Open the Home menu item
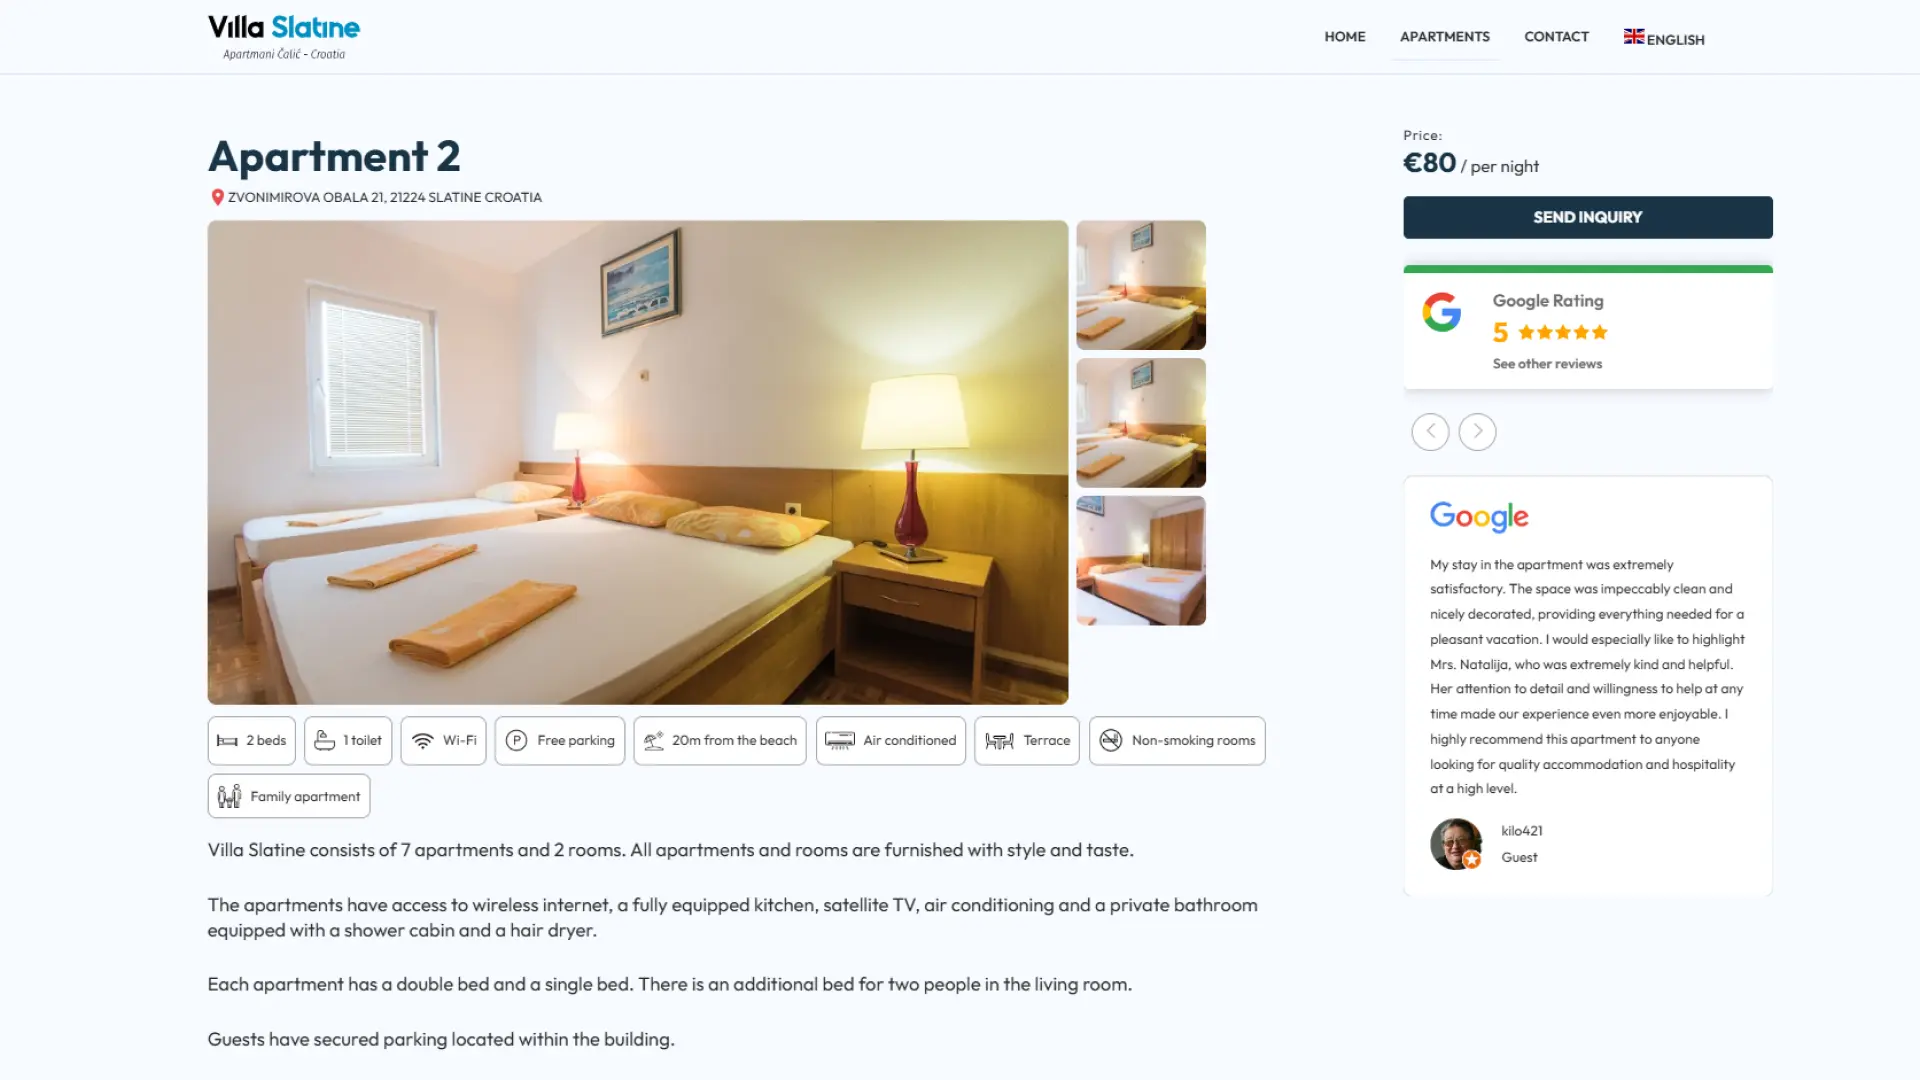 (1345, 37)
